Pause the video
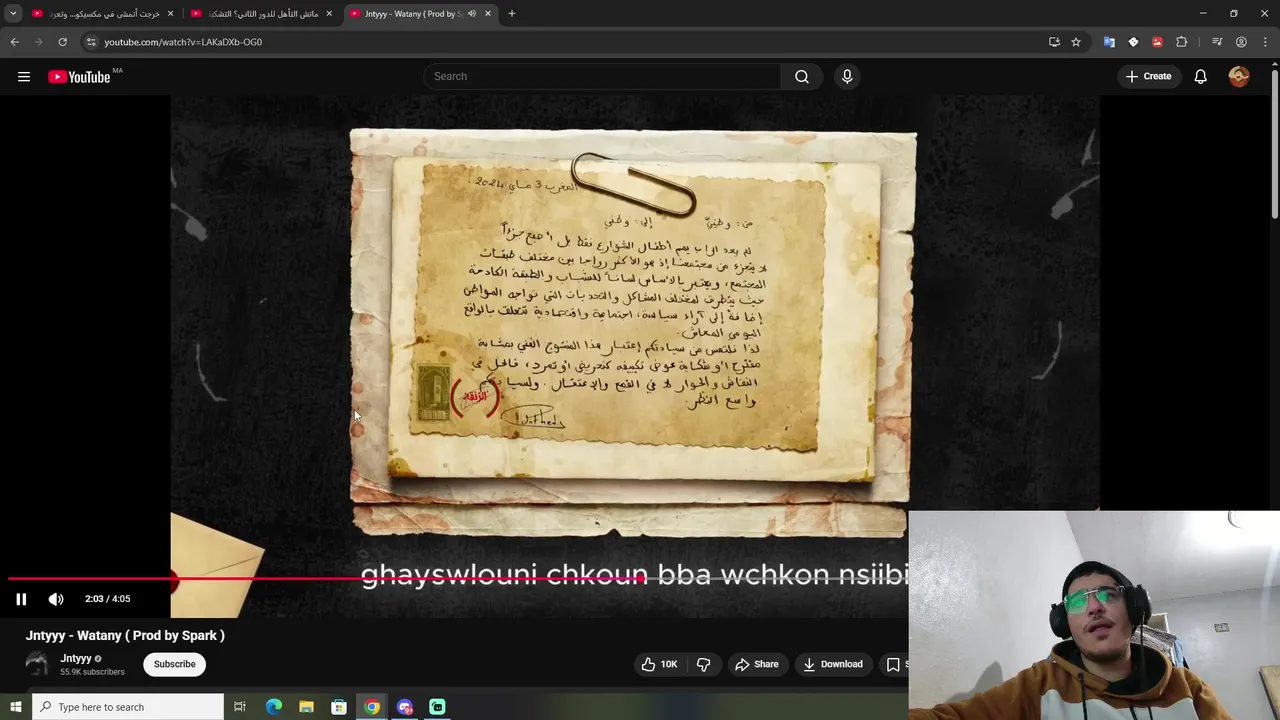The width and height of the screenshot is (1280, 720). pyautogui.click(x=21, y=599)
